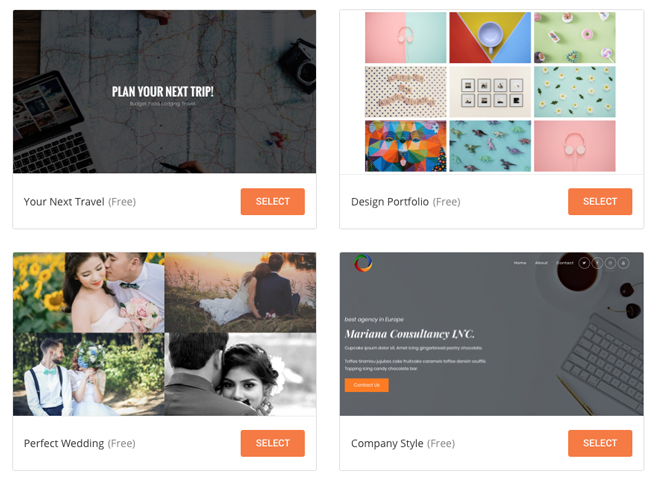Open the About menu item in Company preview
Screen dimensions: 660x482
coord(541,263)
